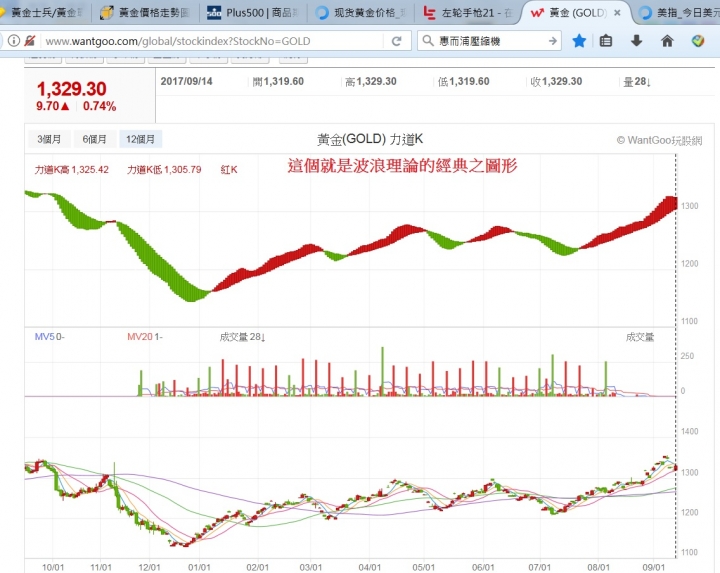Close the 黃金 (GOLD) tab
The image size is (720, 573).
pyautogui.click(x=615, y=13)
